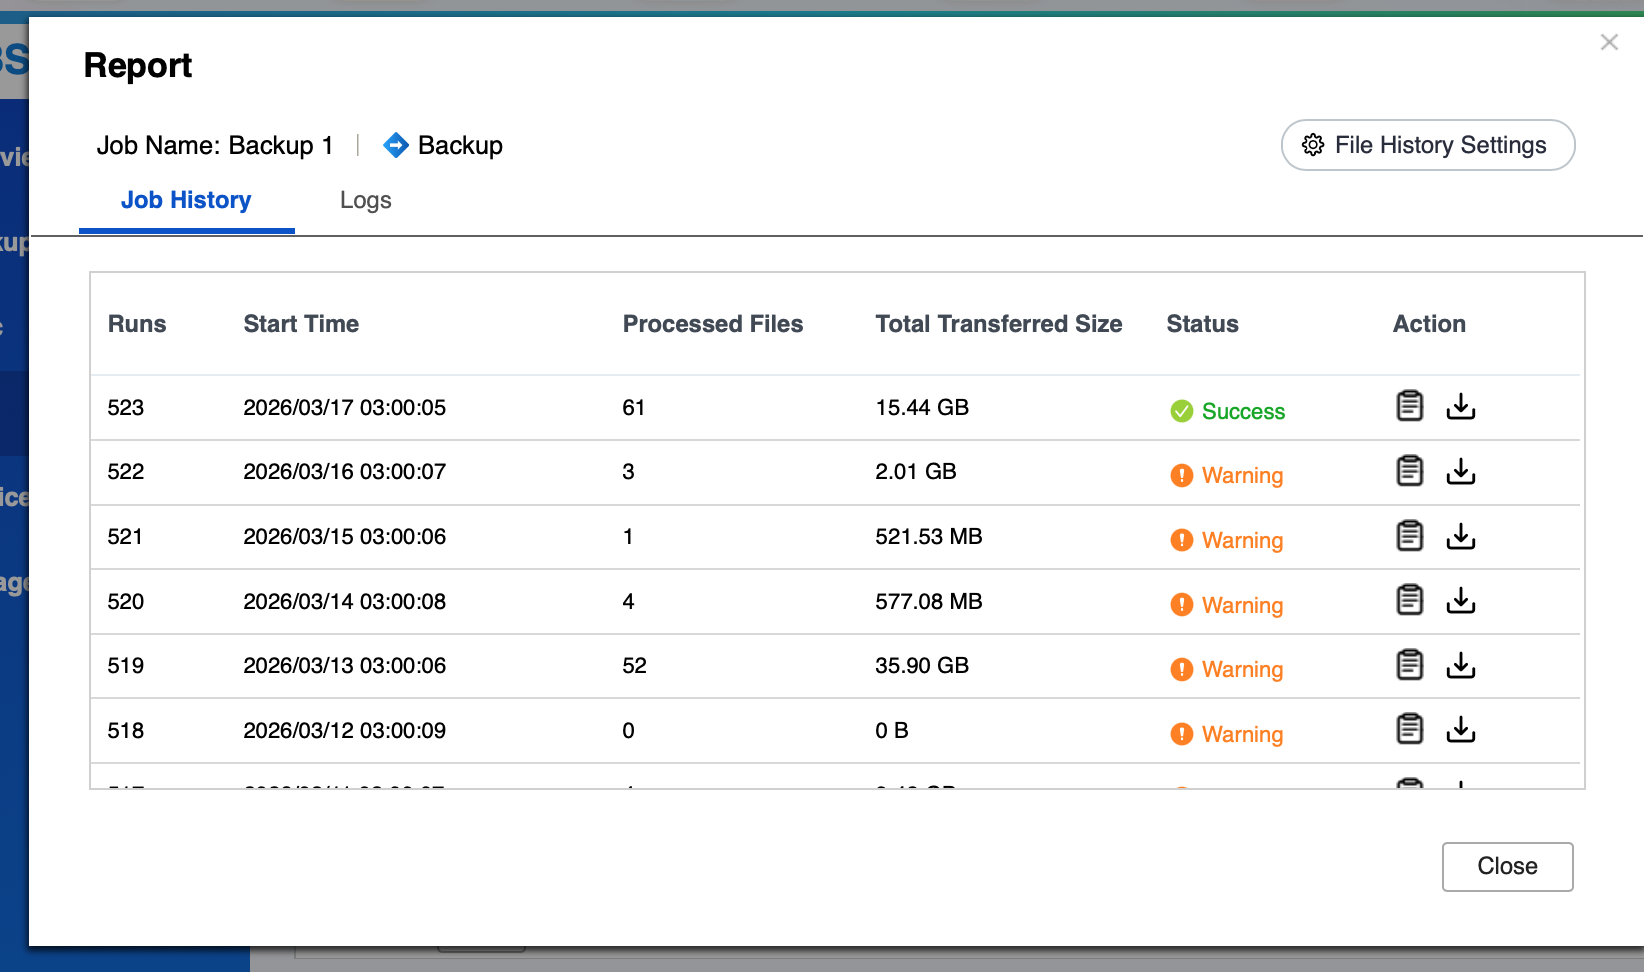Click the Start Time column header
Viewport: 1644px width, 972px height.
[301, 324]
